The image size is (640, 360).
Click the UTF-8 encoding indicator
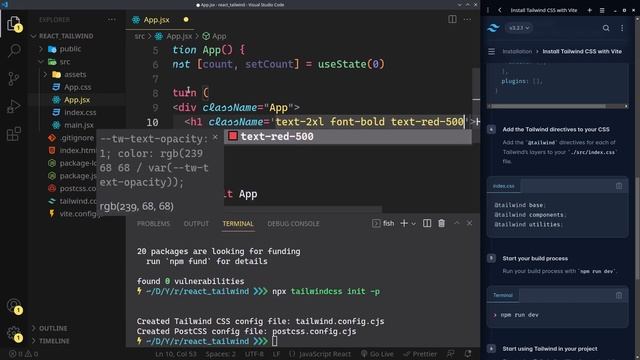[254, 354]
